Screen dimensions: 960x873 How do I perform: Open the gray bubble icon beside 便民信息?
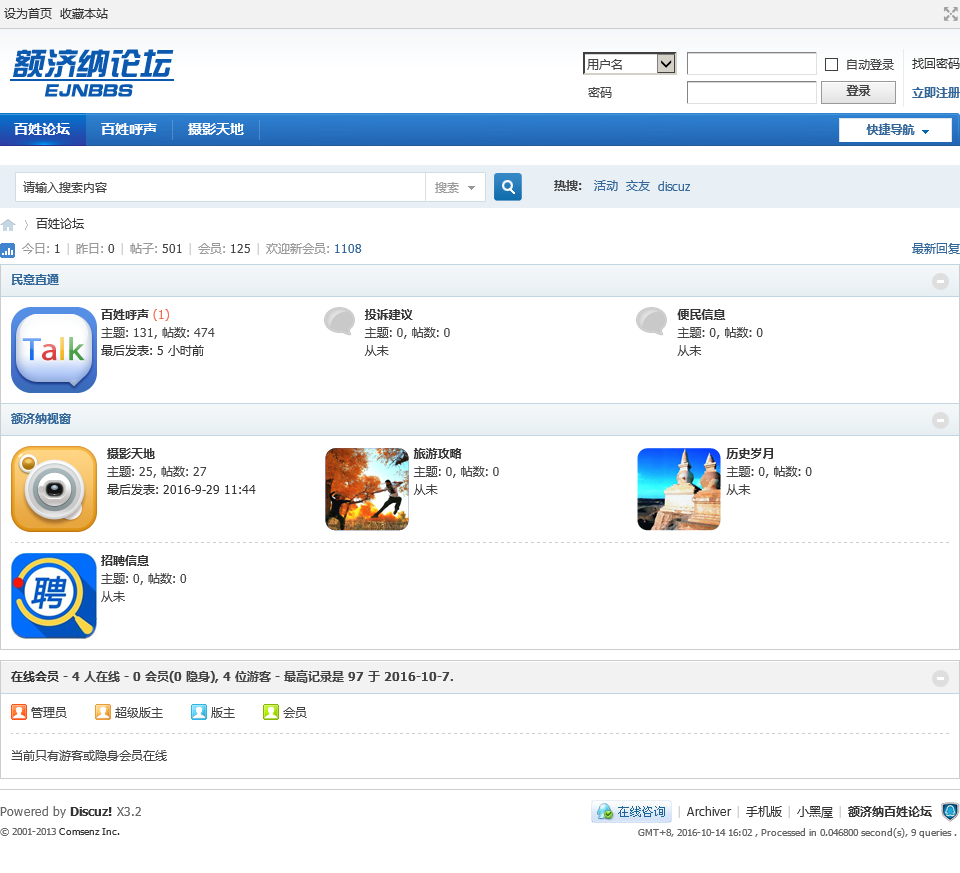pyautogui.click(x=651, y=321)
